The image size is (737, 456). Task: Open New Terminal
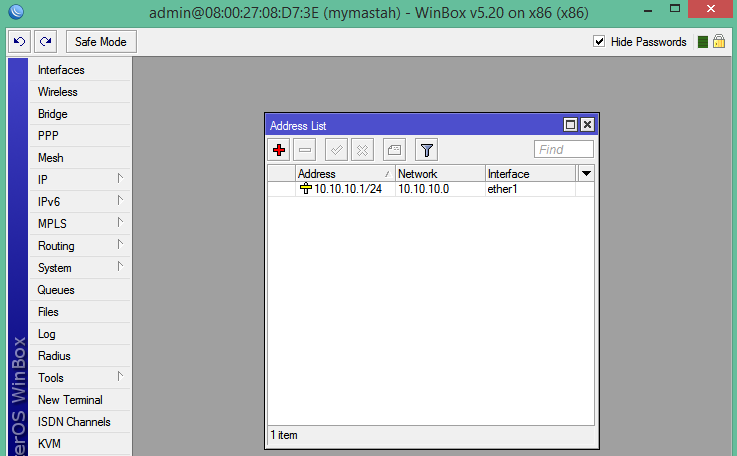point(80,400)
